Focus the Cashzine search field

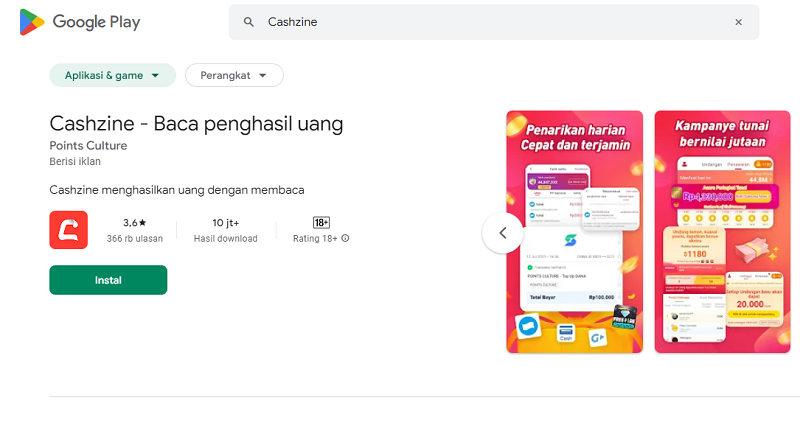pos(493,22)
